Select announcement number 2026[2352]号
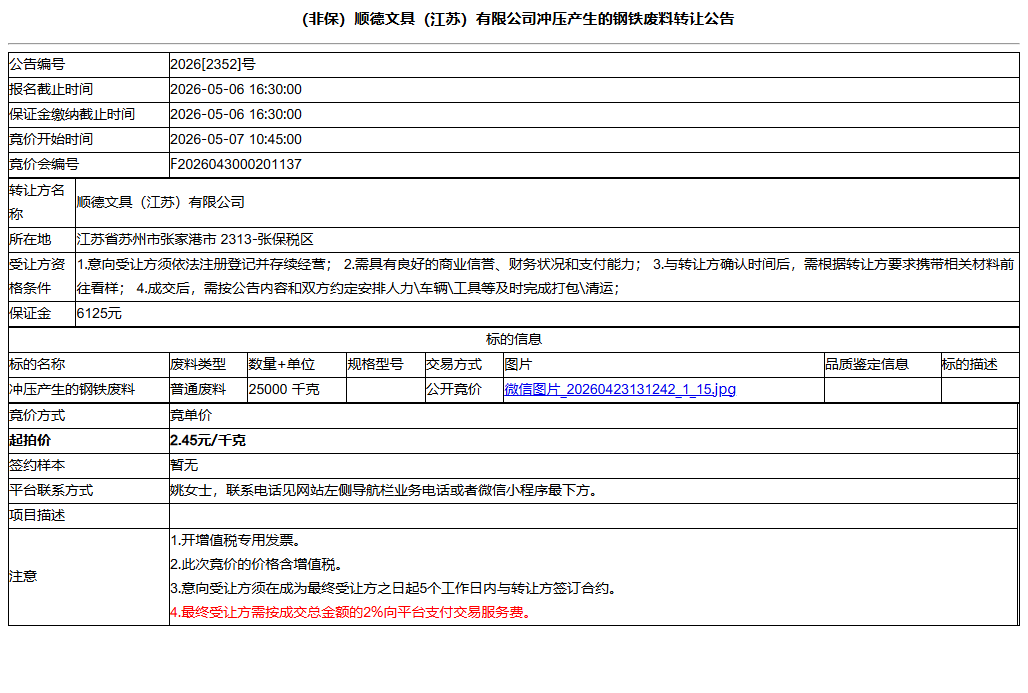 (213, 64)
